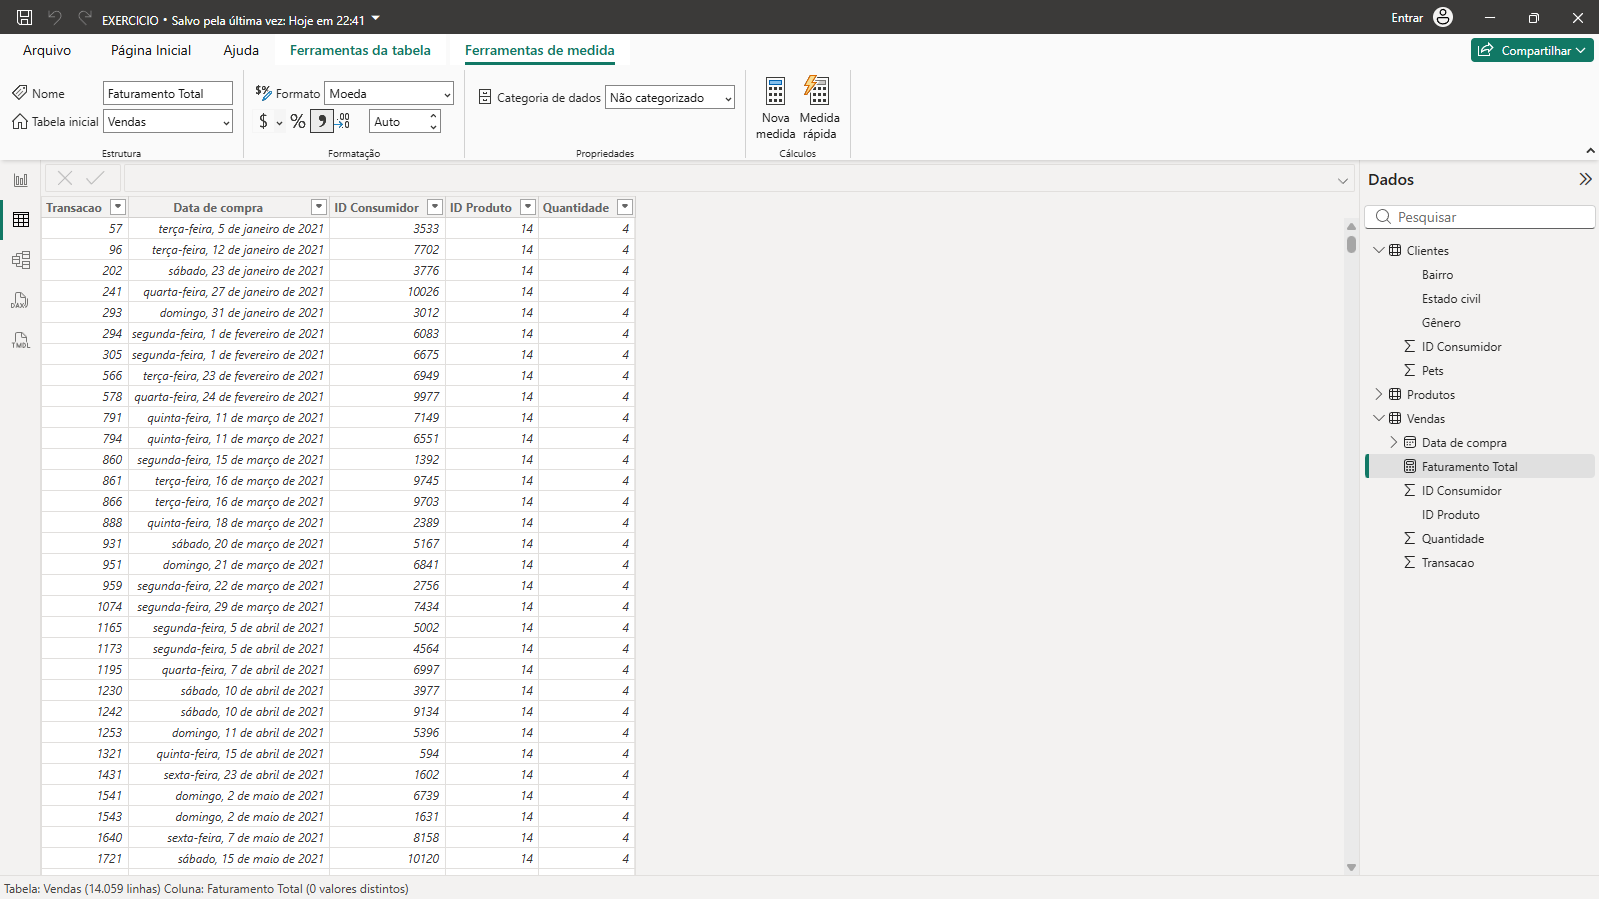The width and height of the screenshot is (1599, 899).
Task: Click the Save icon in title bar
Action: [x=24, y=17]
